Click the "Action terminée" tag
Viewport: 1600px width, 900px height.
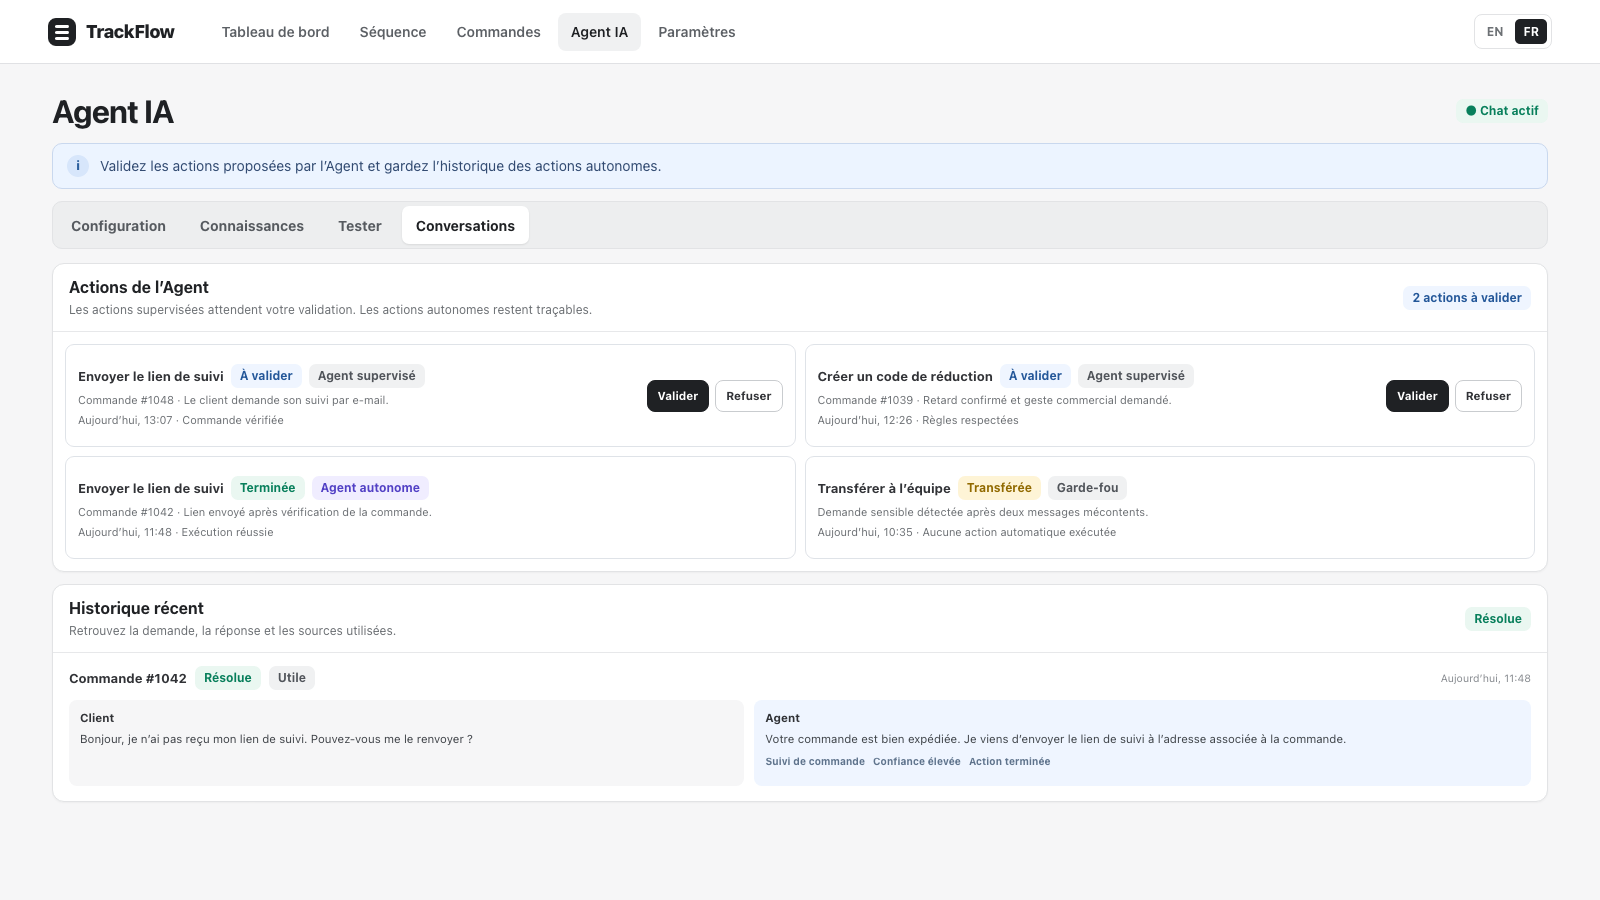pos(1010,762)
